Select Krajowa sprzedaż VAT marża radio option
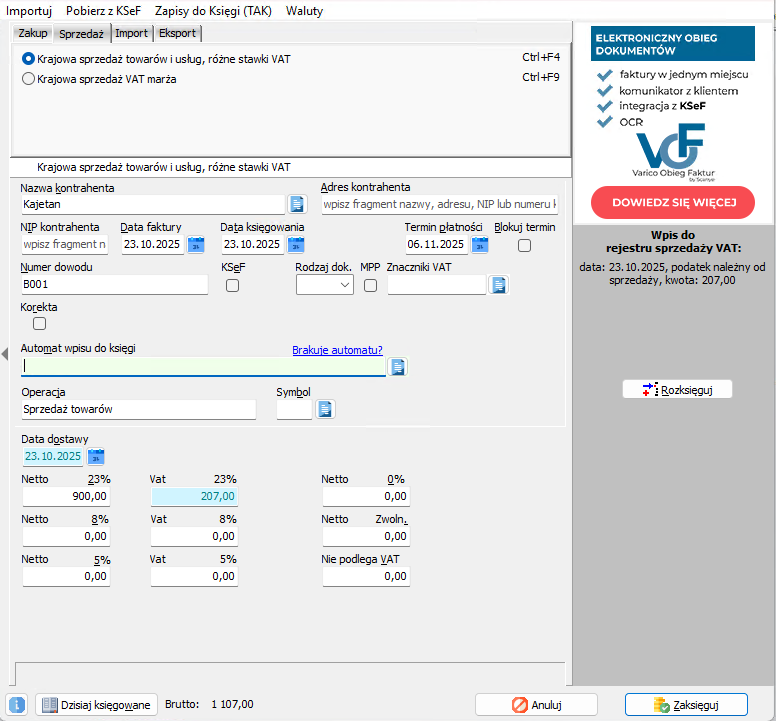This screenshot has width=776, height=721. [28, 78]
